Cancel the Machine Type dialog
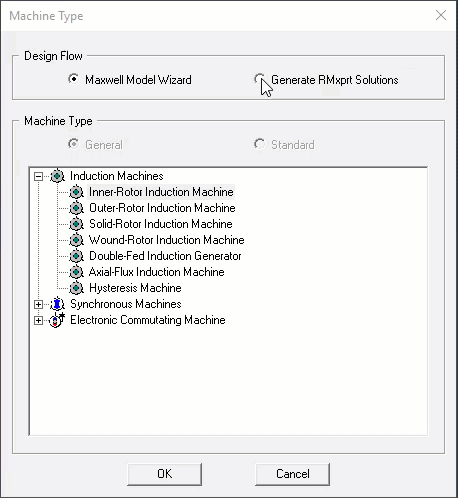This screenshot has height=498, width=458. click(x=292, y=474)
